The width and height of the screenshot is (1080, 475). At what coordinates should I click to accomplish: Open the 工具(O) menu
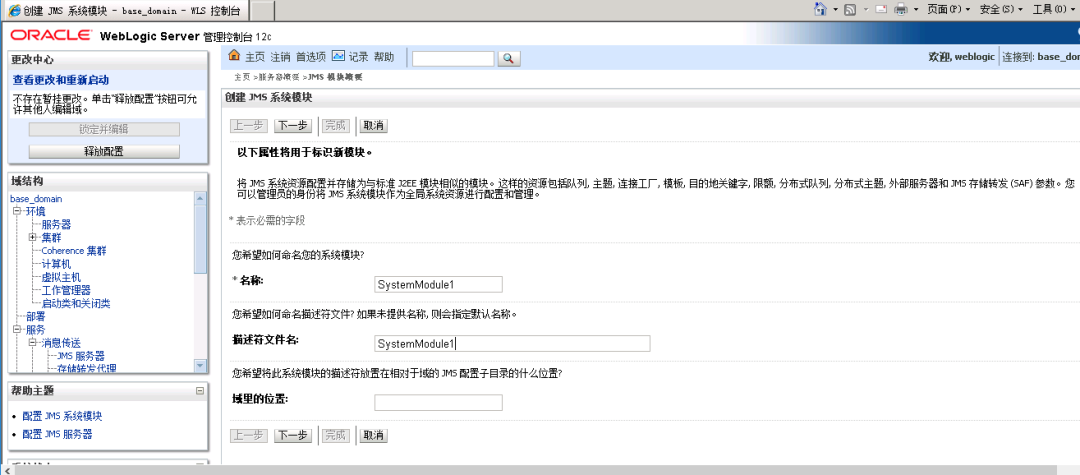tap(1053, 9)
